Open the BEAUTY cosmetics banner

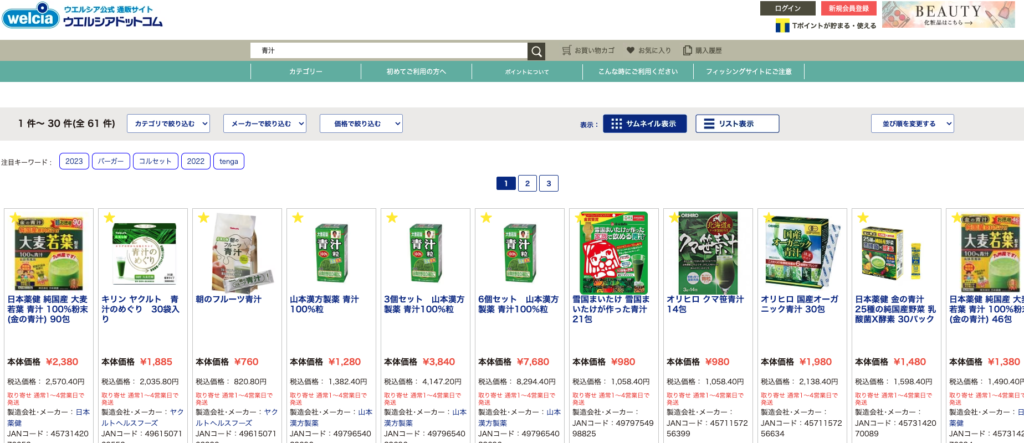click(948, 14)
